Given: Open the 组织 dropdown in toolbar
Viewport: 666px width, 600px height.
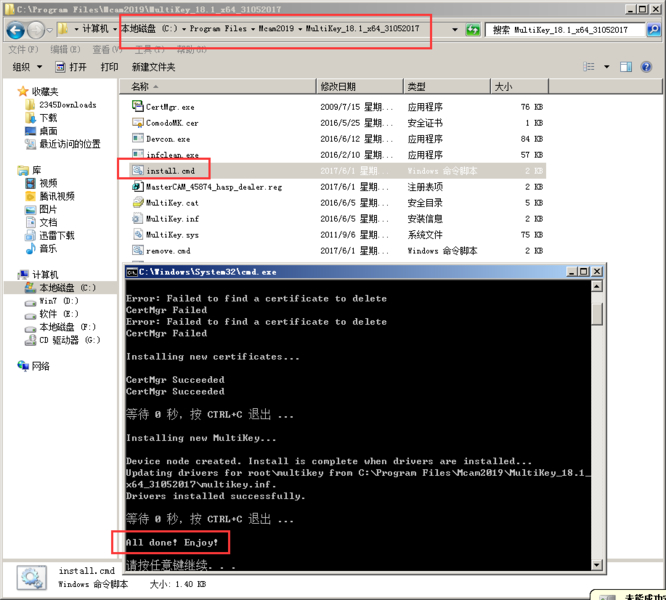Looking at the screenshot, I should pyautogui.click(x=25, y=67).
